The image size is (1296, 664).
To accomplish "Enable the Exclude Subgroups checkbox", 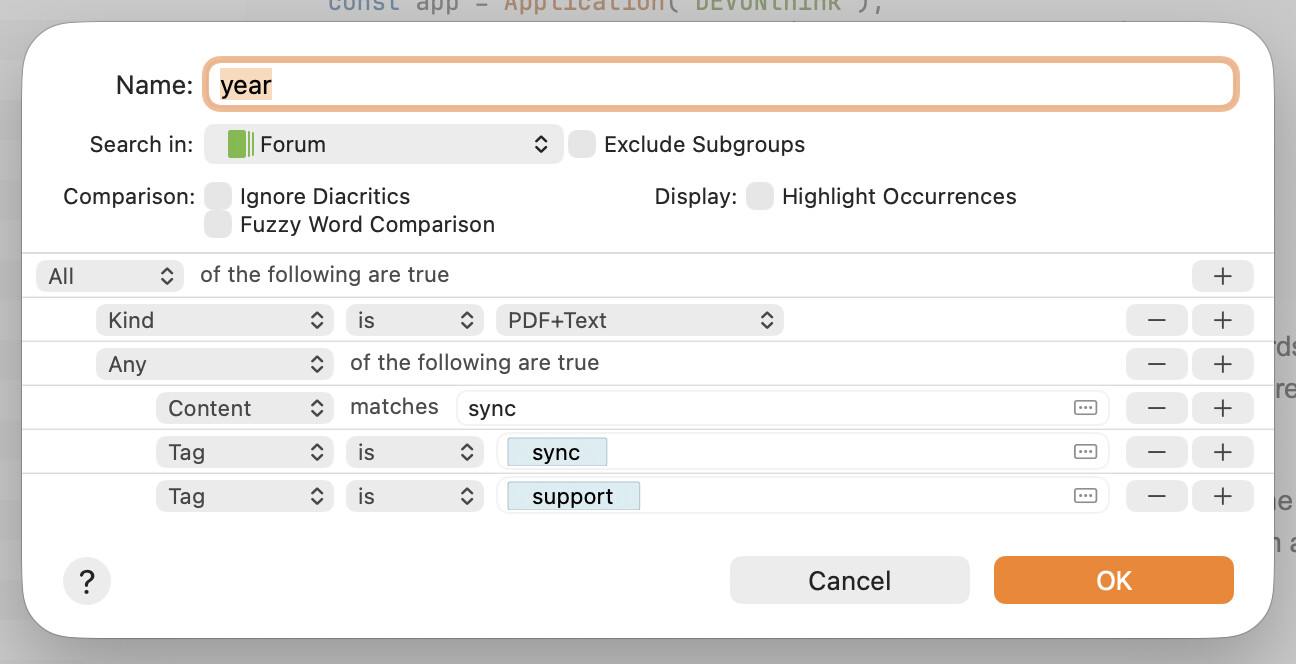I will click(582, 144).
